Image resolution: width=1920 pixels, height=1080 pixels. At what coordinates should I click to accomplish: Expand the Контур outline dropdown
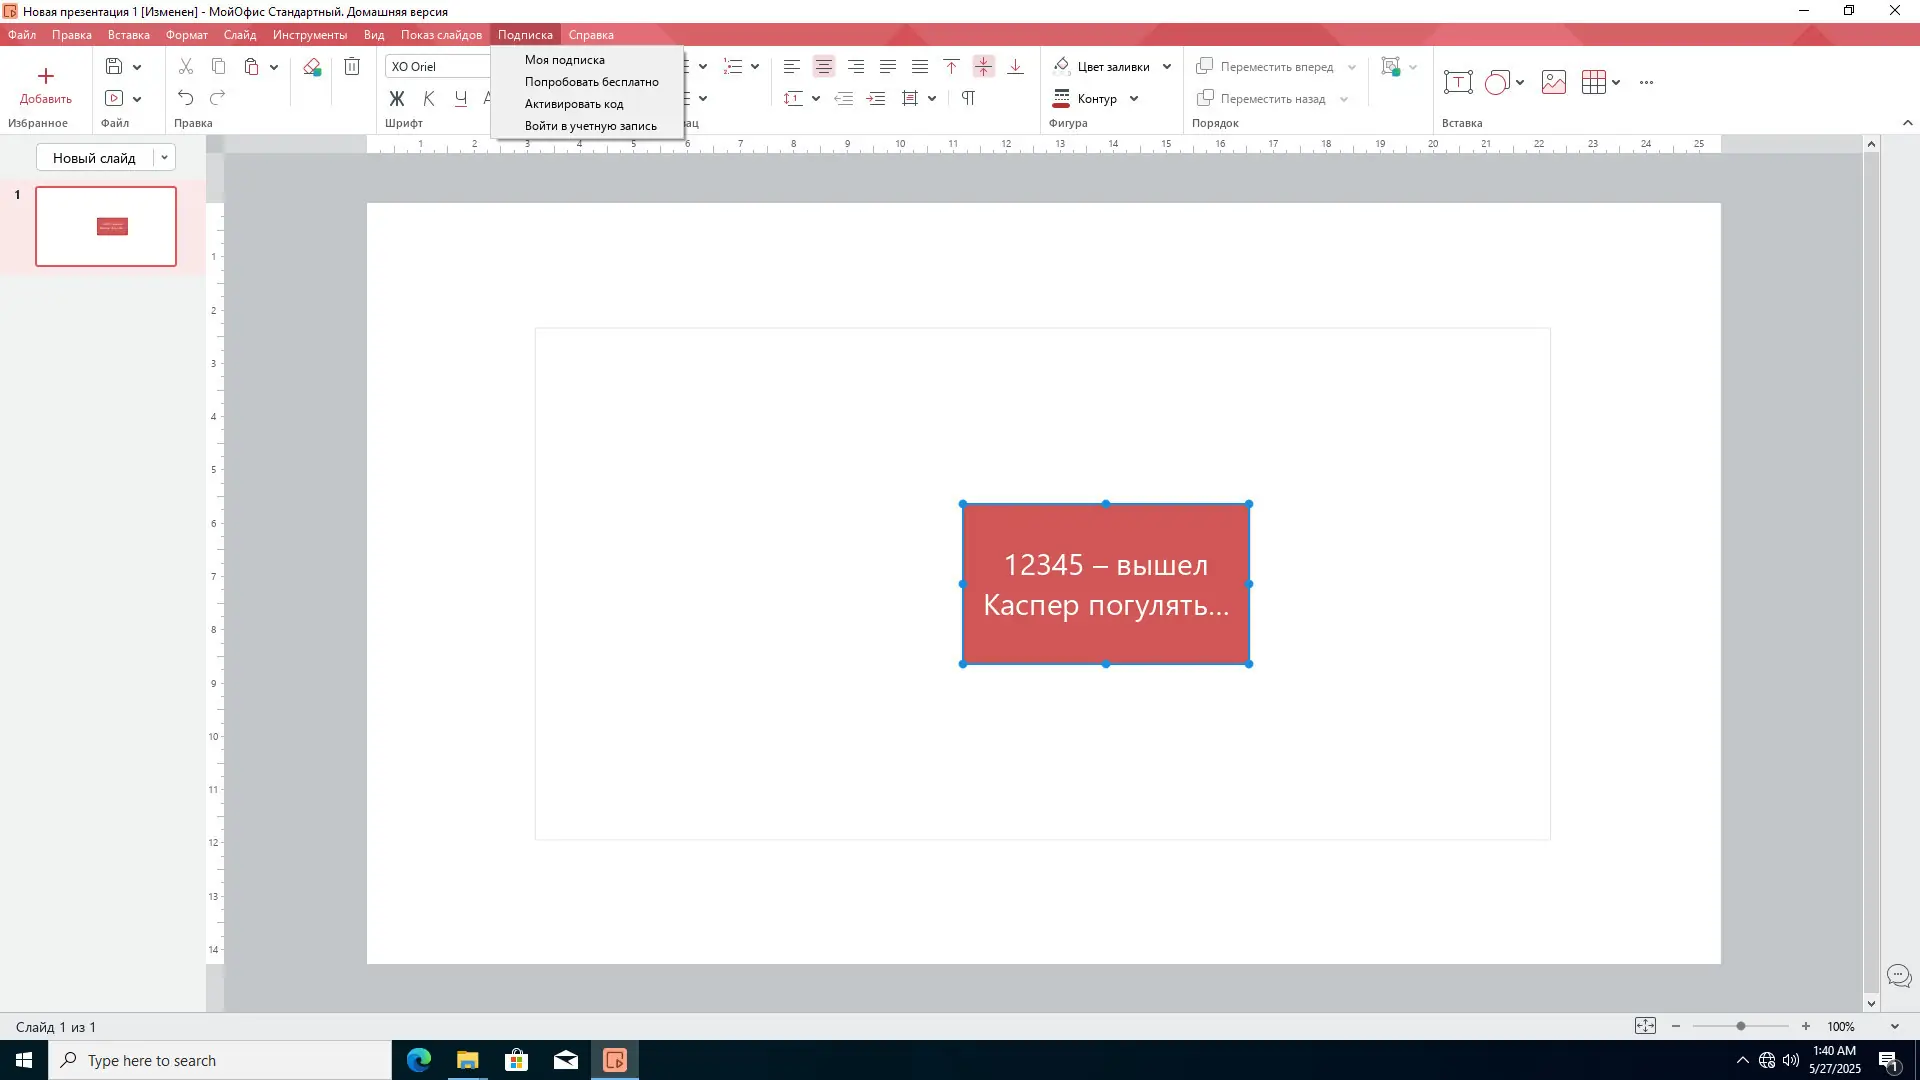[x=1134, y=98]
